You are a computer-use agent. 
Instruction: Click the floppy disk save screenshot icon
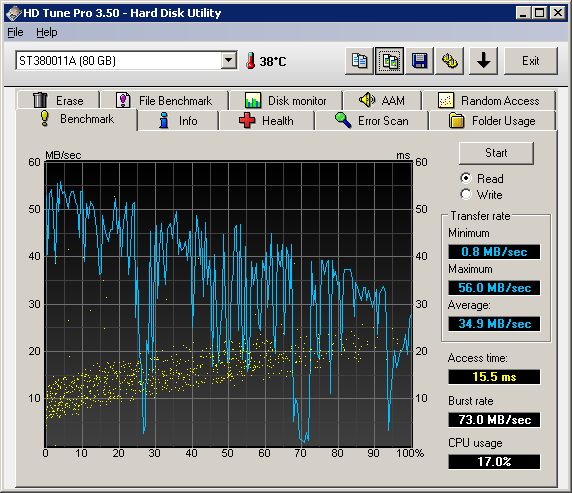(420, 61)
